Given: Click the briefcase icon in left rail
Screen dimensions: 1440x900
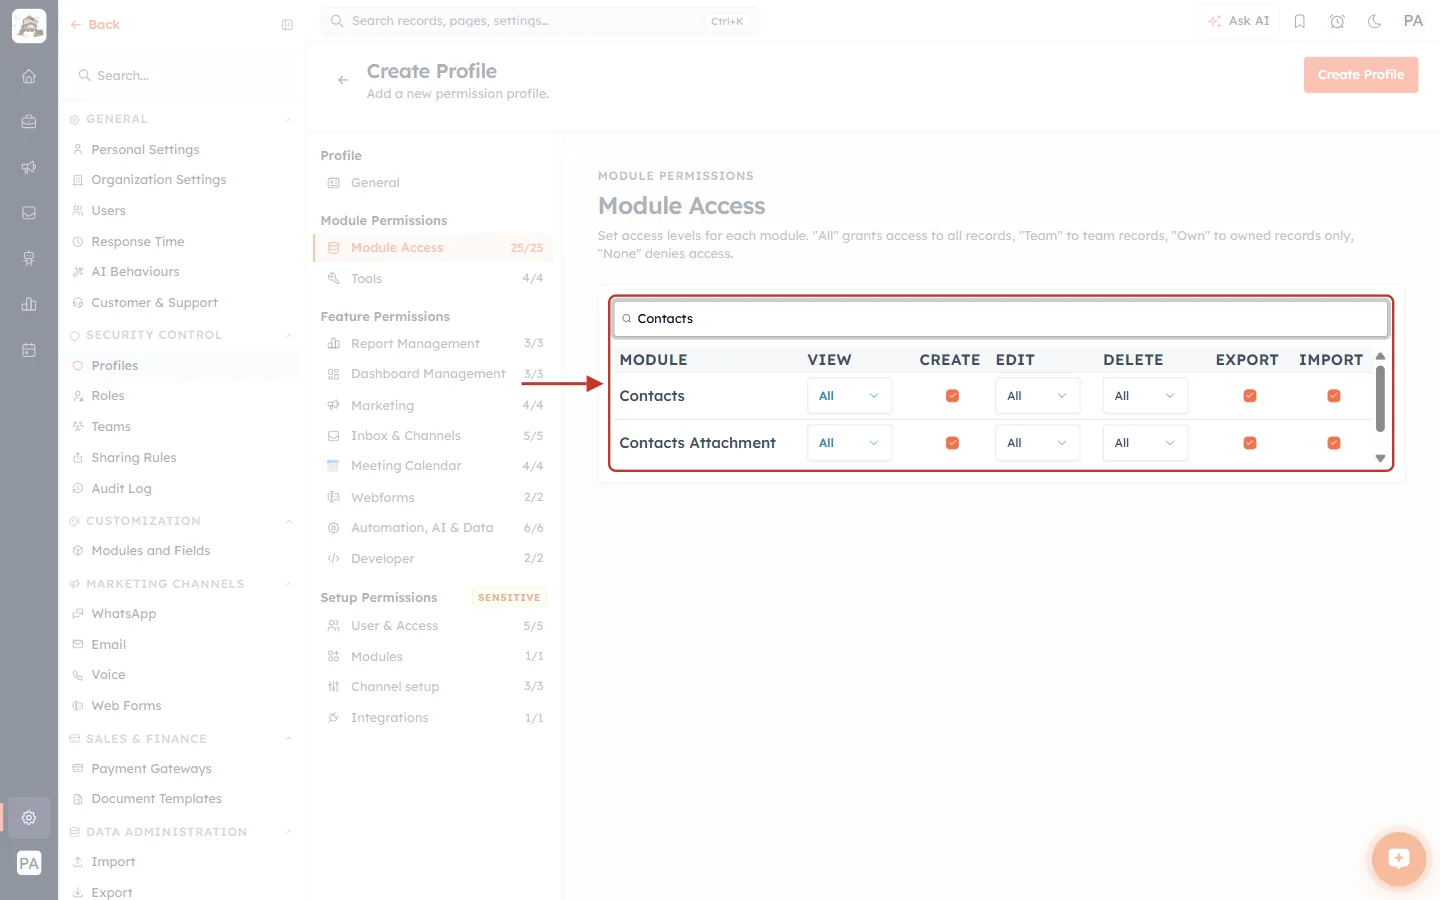Looking at the screenshot, I should point(29,122).
